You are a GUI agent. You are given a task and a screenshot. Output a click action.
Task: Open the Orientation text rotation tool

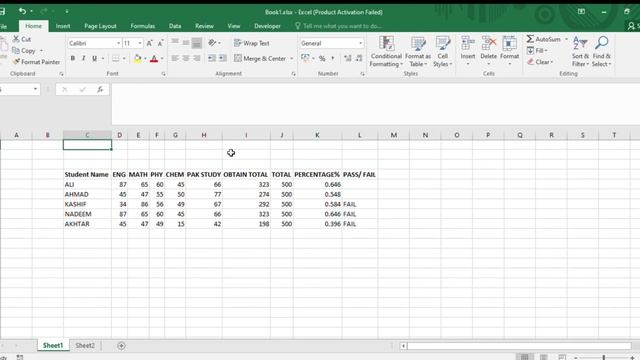(x=212, y=43)
